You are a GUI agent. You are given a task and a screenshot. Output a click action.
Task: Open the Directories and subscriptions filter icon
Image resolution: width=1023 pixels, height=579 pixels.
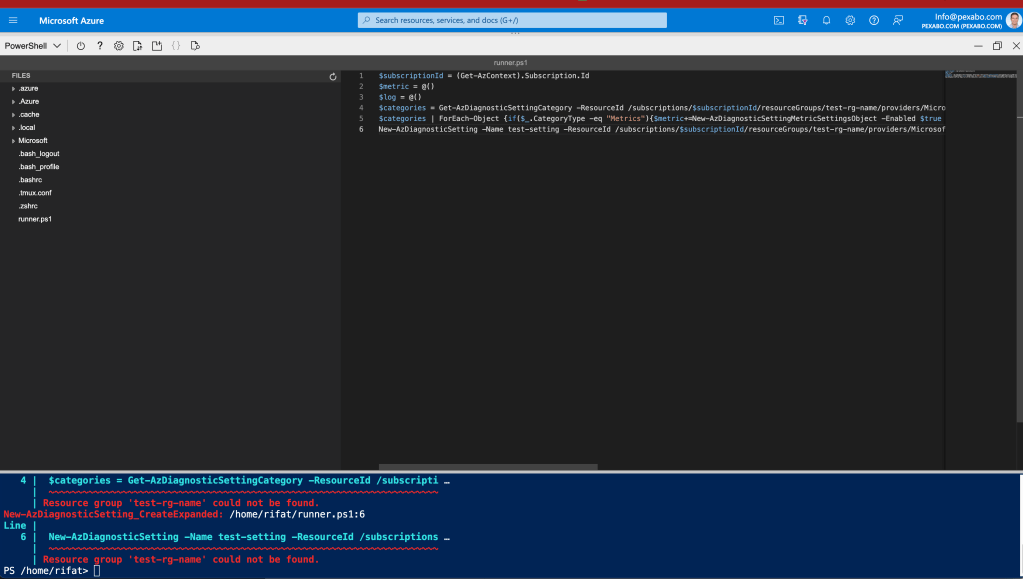tap(802, 20)
